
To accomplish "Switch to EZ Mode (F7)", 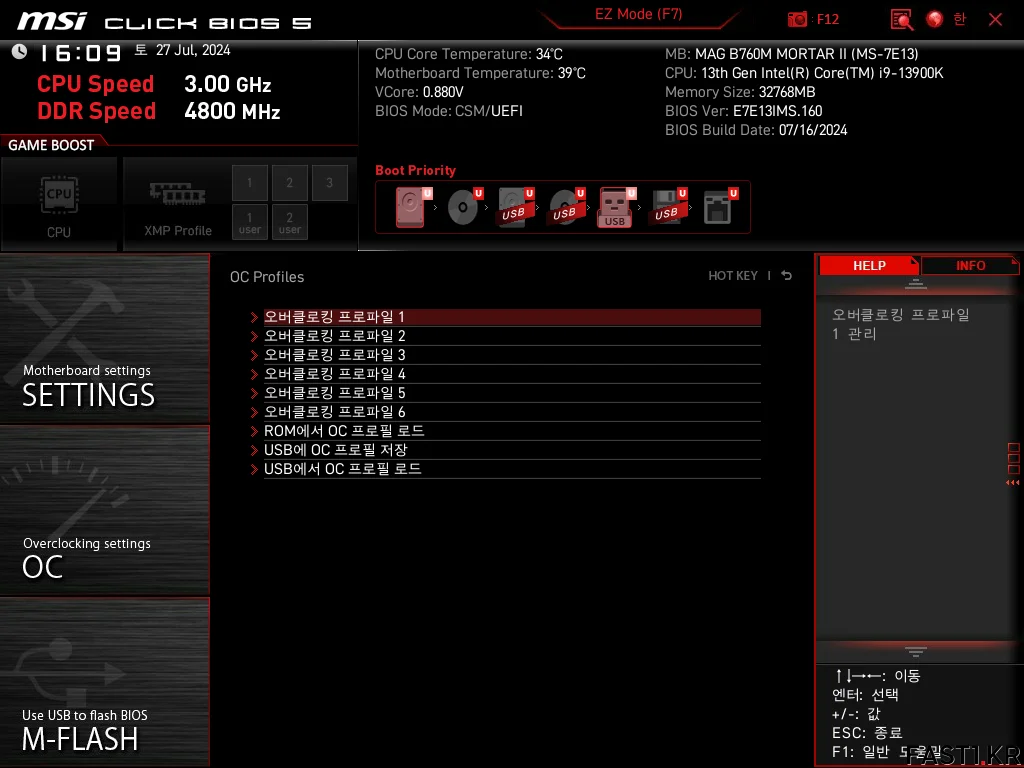I will click(x=639, y=14).
